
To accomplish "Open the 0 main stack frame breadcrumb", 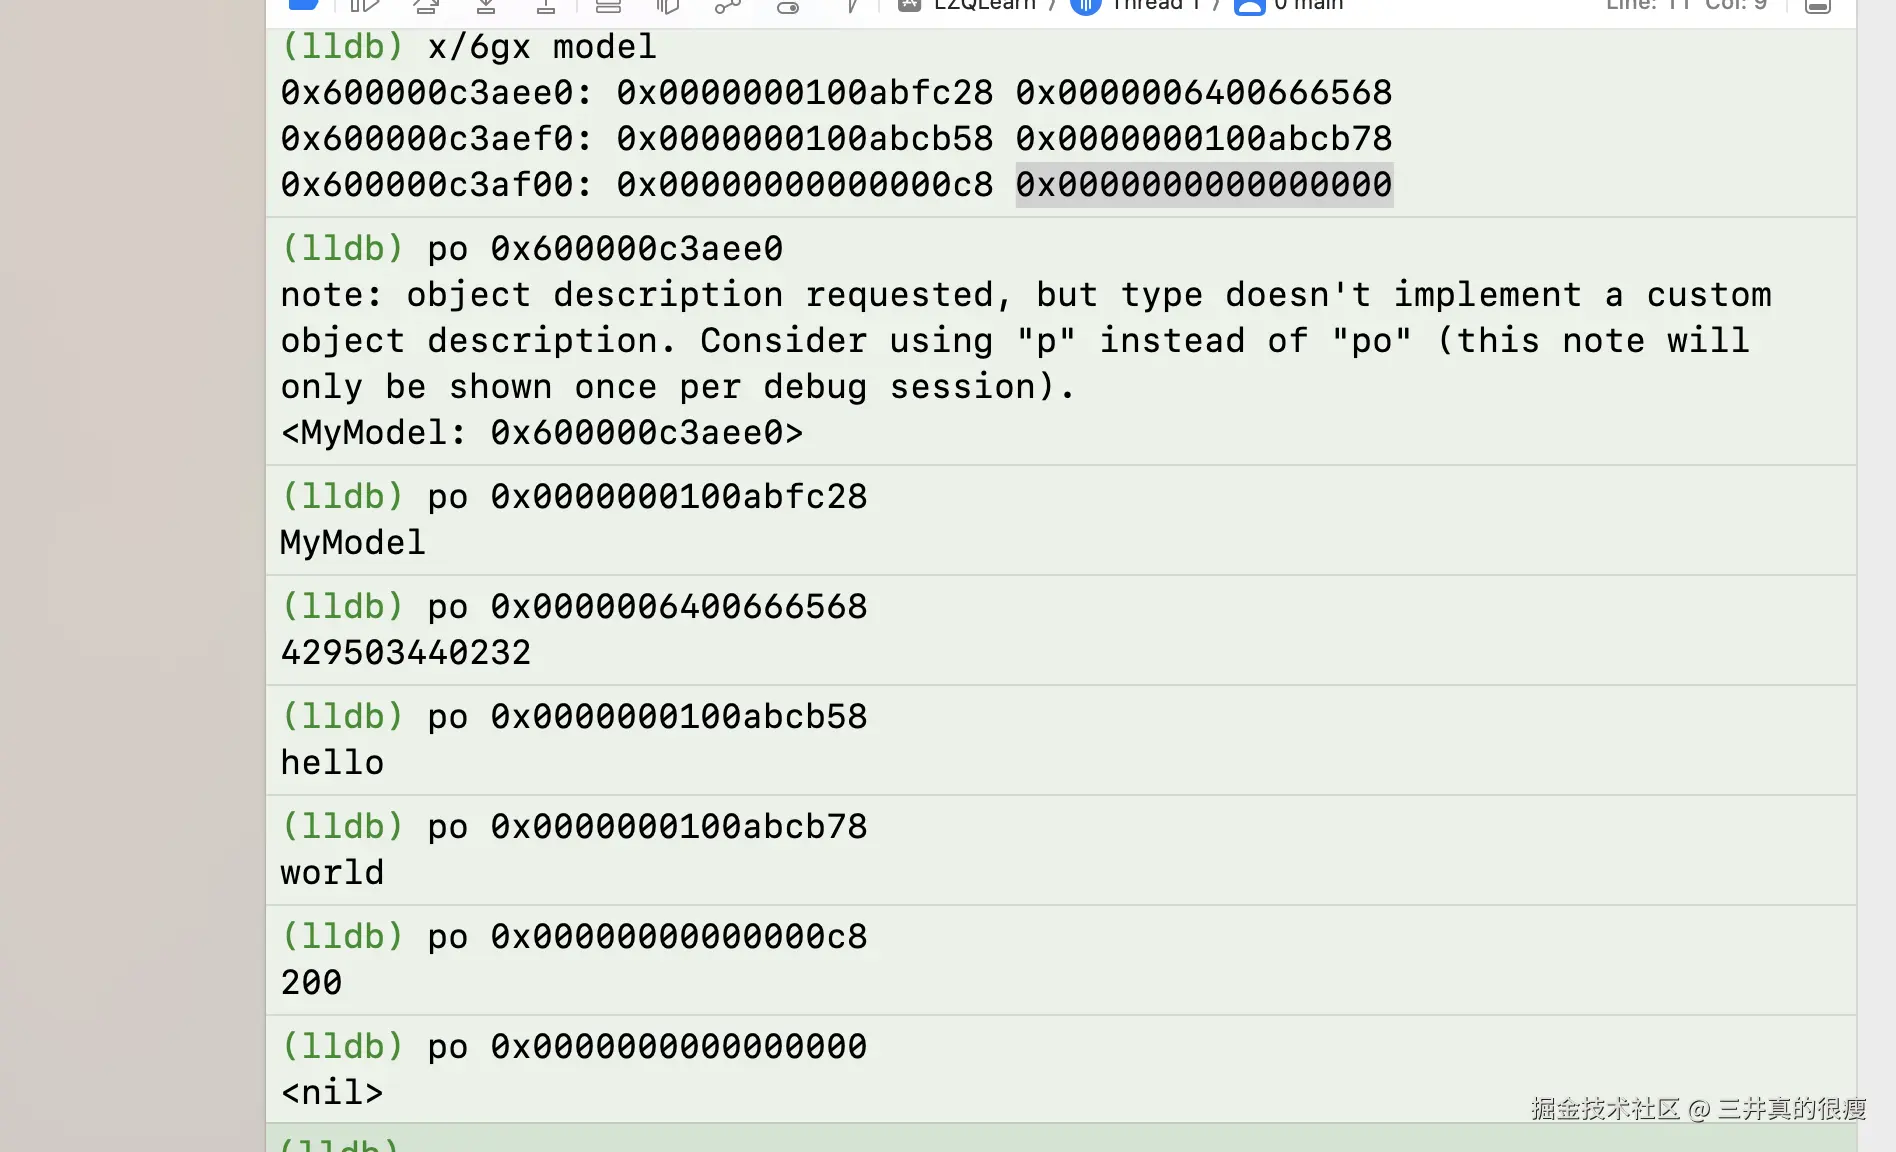I will click(x=1289, y=4).
